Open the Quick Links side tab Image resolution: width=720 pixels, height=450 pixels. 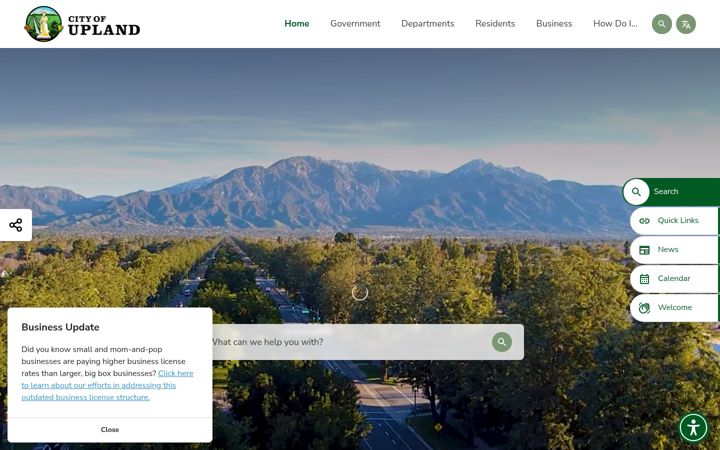tap(675, 221)
